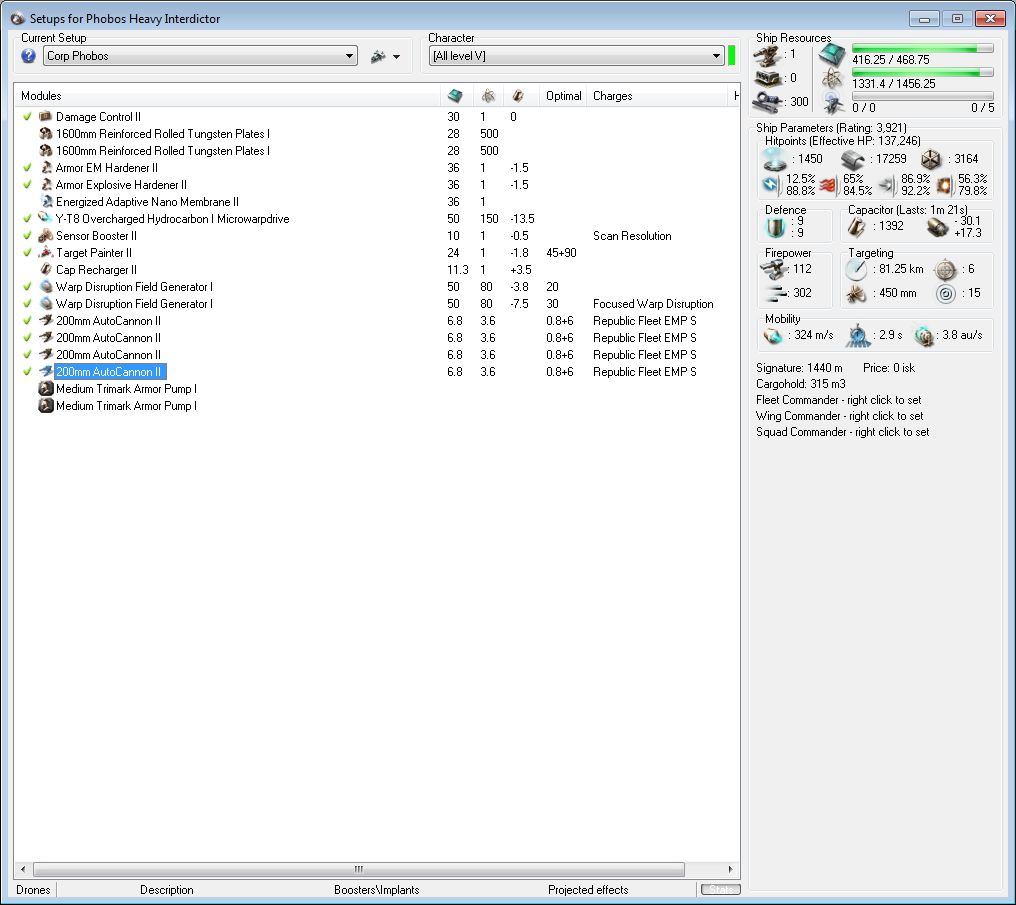Open the Boosters\Implants tab
The height and width of the screenshot is (905, 1016).
(376, 890)
